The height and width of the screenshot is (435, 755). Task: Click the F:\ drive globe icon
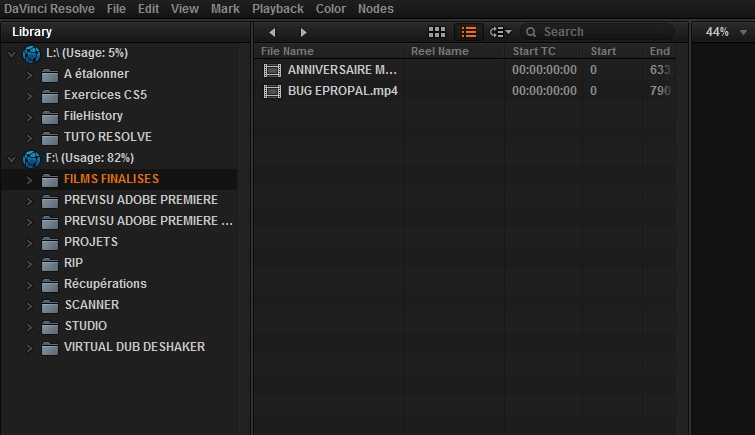(x=31, y=158)
